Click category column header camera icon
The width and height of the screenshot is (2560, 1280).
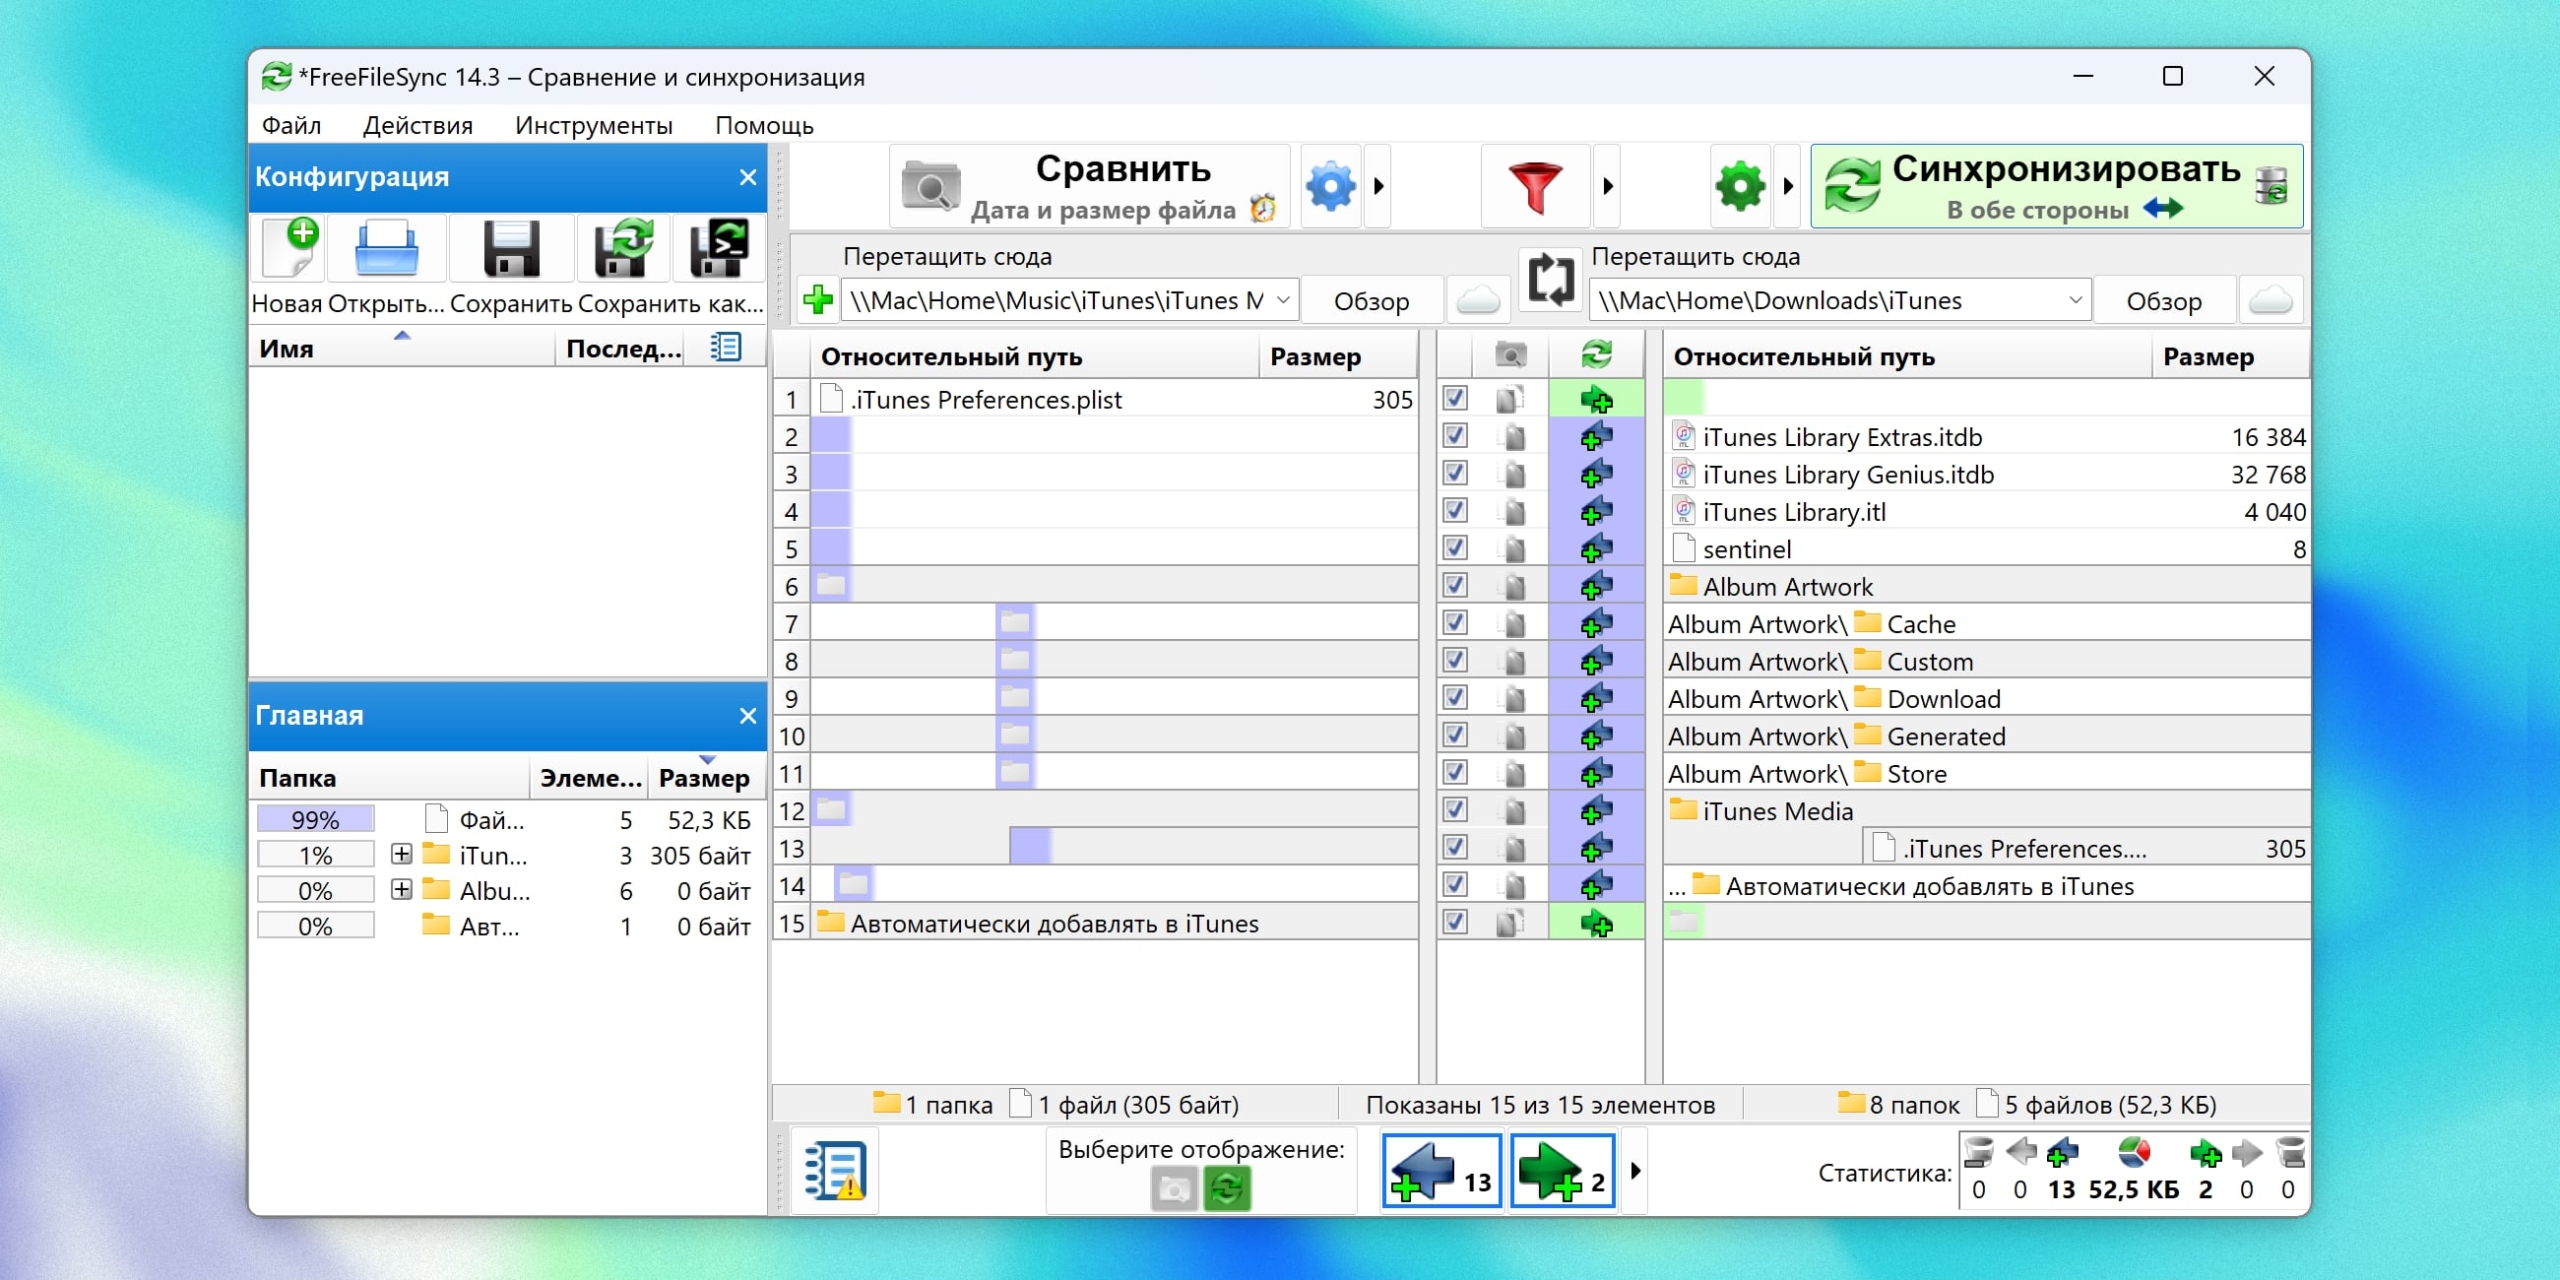coord(1510,355)
